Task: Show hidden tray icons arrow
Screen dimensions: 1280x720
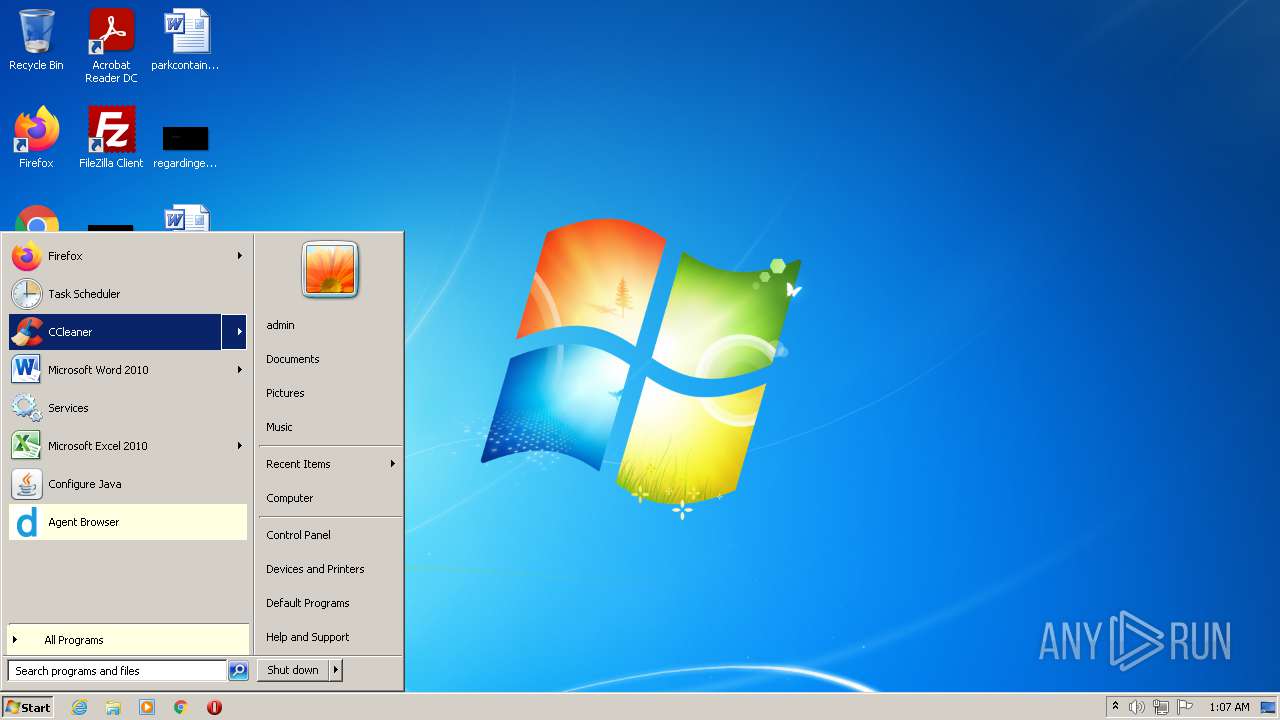Action: pyautogui.click(x=1115, y=707)
